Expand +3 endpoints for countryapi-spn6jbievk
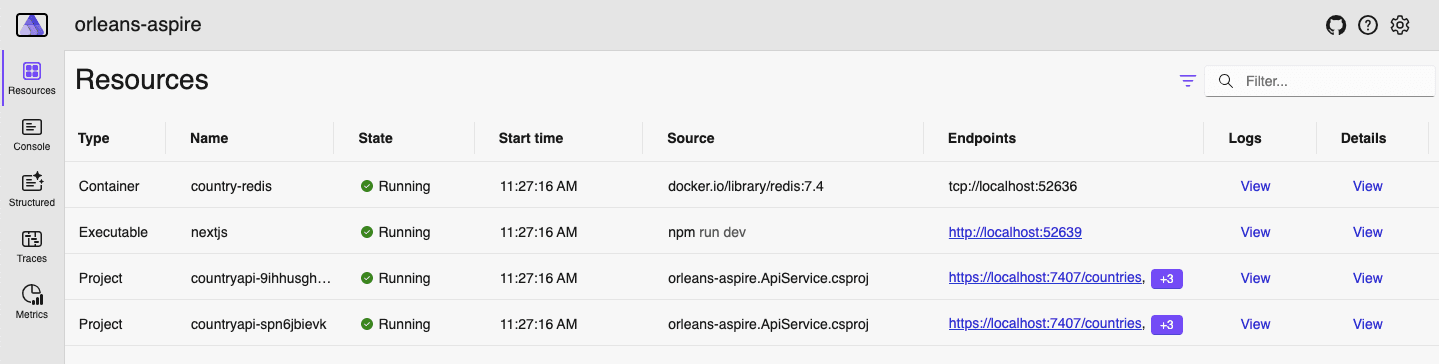 [x=1167, y=325]
